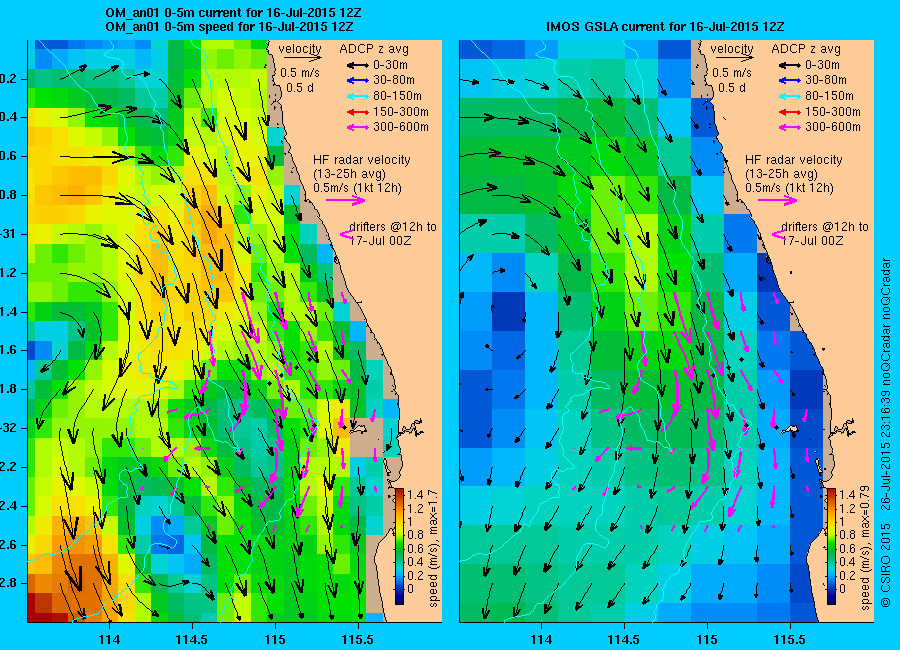Viewport: 900px width, 650px height.
Task: Click the '0.6' latitude tick label on left axis
Action: [10, 156]
